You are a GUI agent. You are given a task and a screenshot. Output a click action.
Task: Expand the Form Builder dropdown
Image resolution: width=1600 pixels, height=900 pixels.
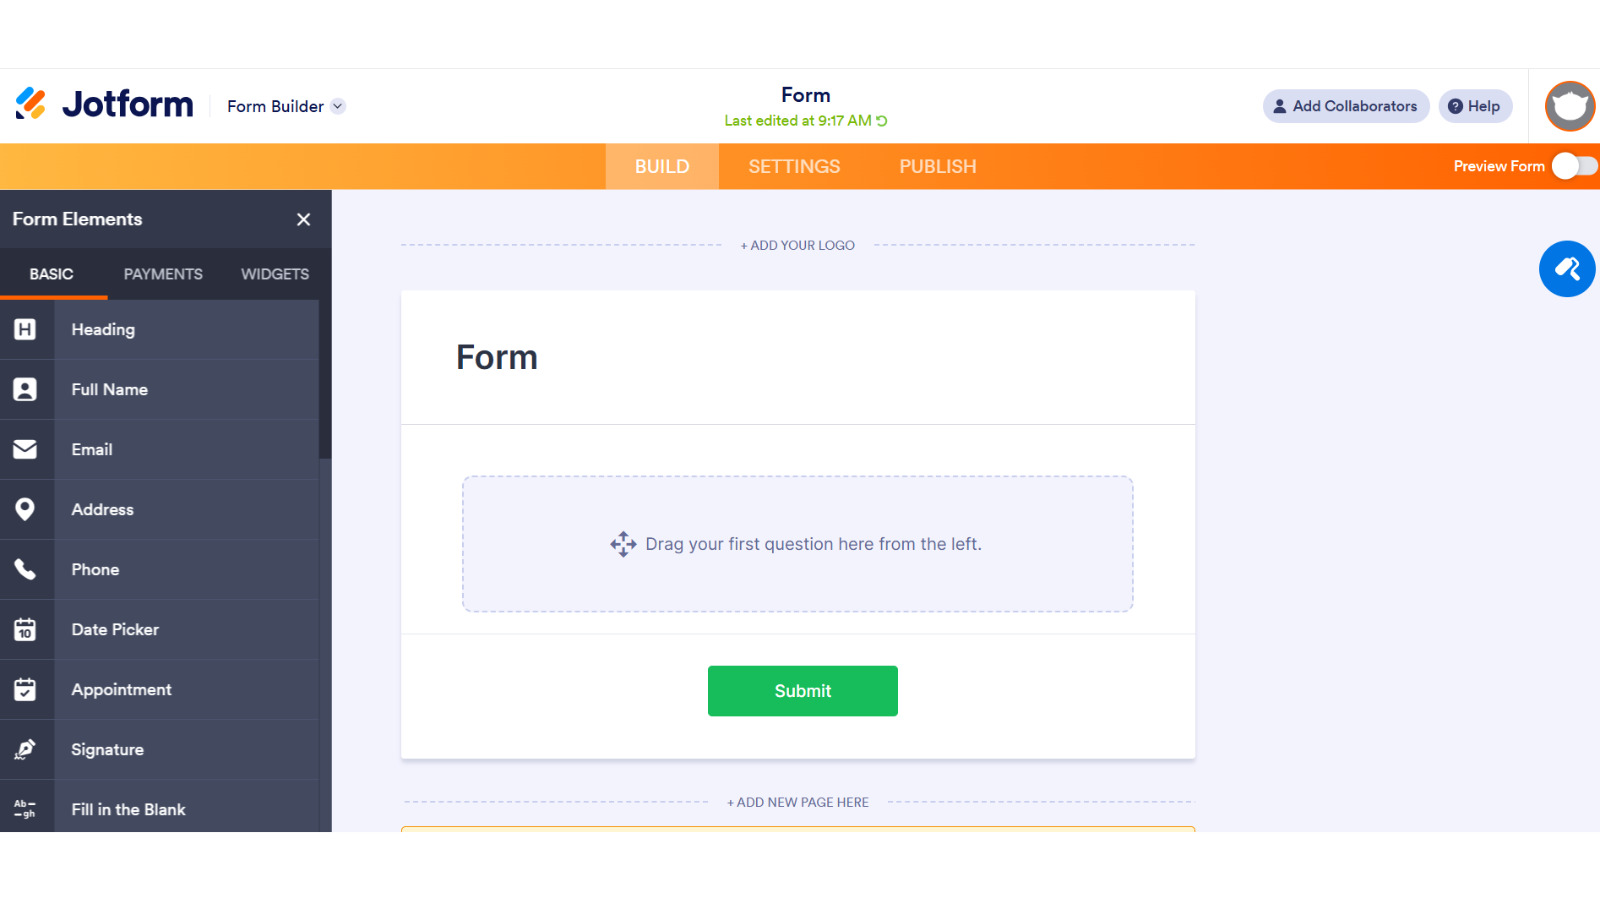(286, 106)
